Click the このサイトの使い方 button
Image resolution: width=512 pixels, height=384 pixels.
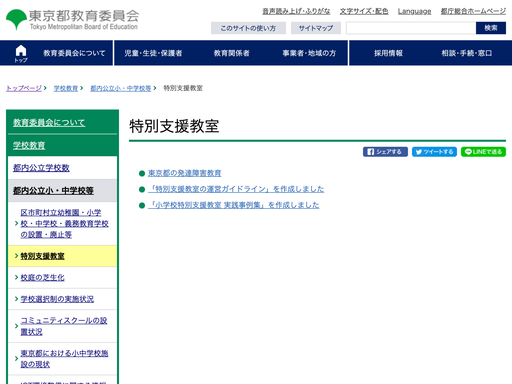tap(248, 28)
